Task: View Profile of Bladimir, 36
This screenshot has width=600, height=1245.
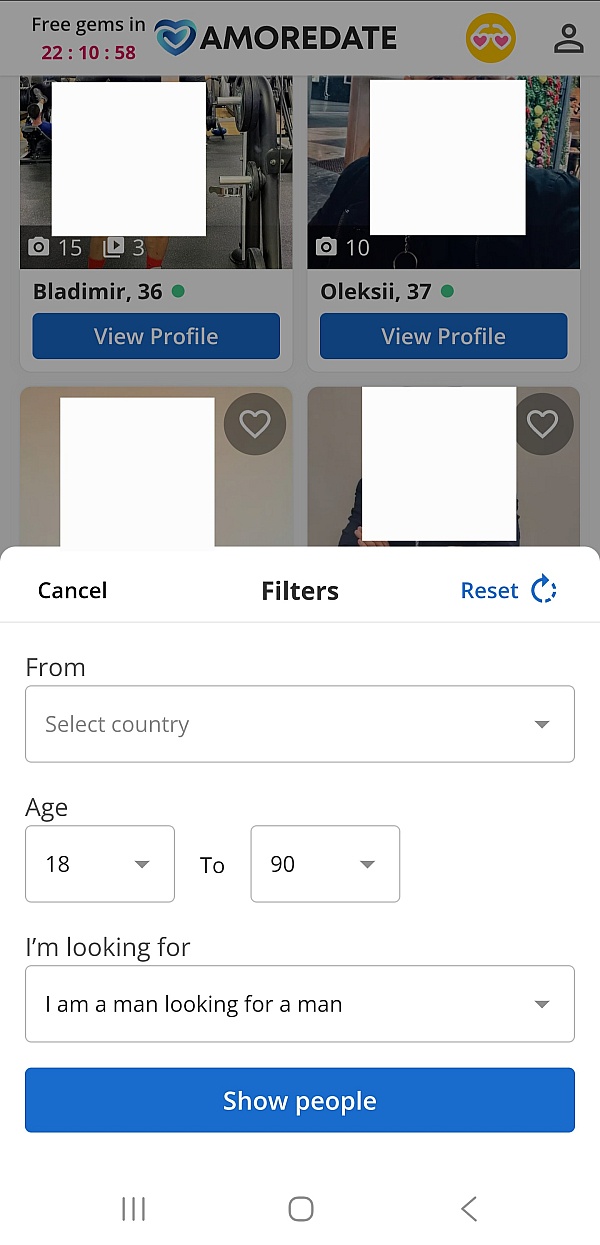Action: (x=156, y=336)
